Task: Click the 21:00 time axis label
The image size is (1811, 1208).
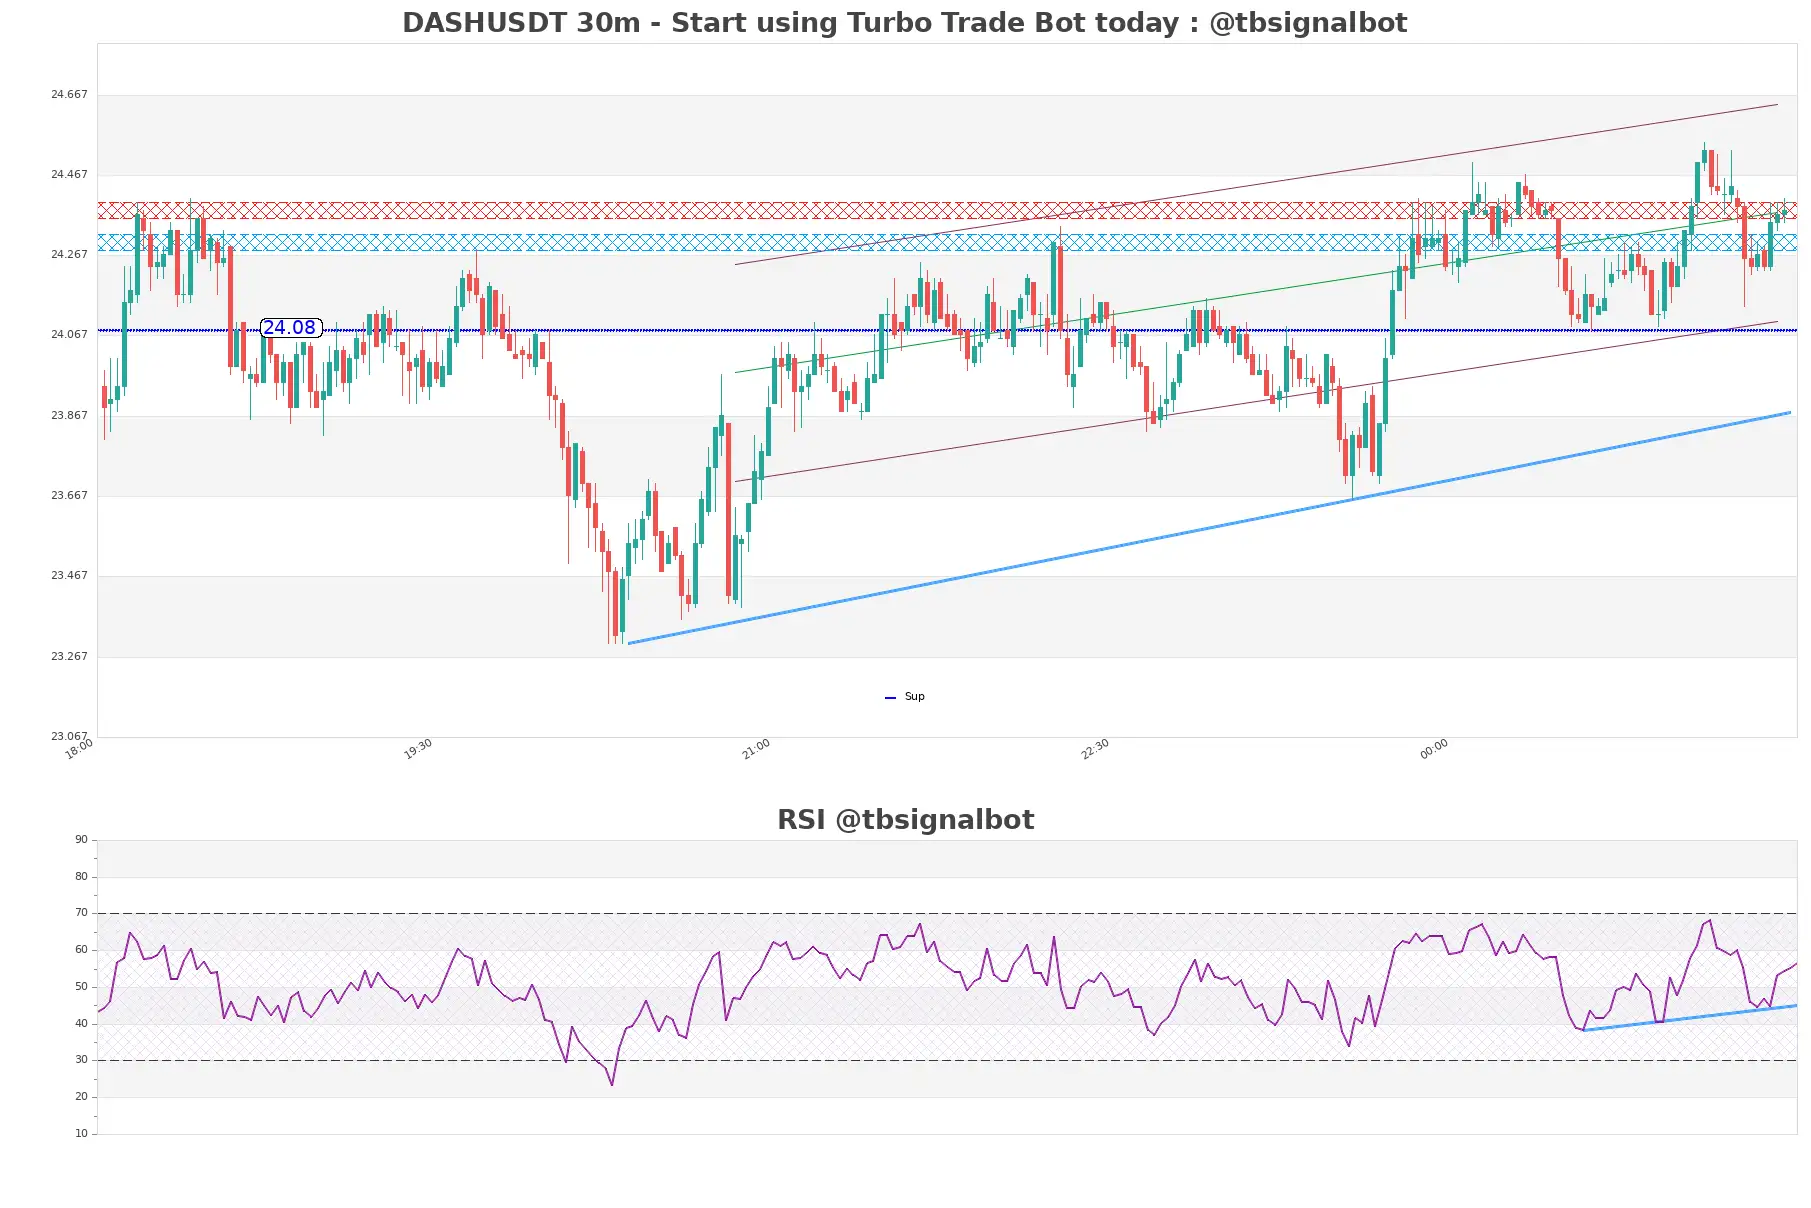Action: pos(756,749)
